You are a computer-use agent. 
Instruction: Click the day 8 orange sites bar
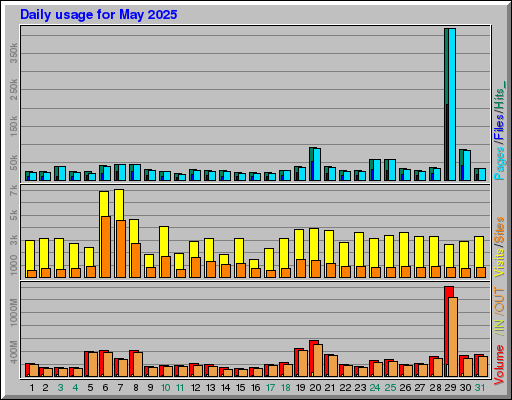click(x=136, y=260)
